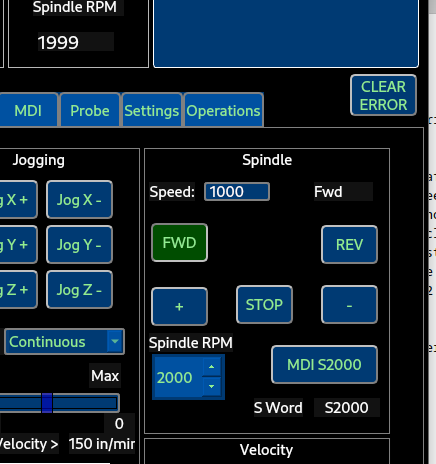Jog the Y axis negative
The image size is (436, 464).
tap(79, 245)
